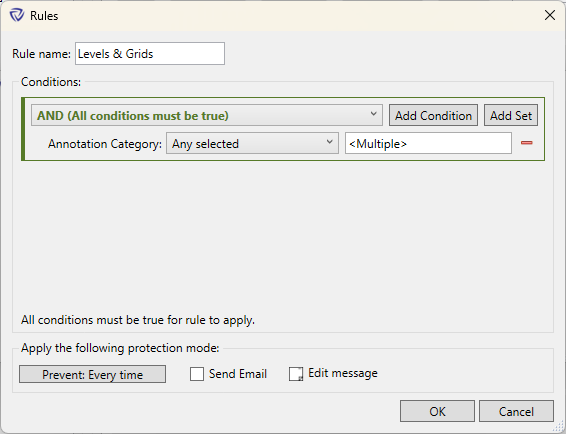Enable the Send Email checkbox
The image size is (566, 434).
[197, 374]
